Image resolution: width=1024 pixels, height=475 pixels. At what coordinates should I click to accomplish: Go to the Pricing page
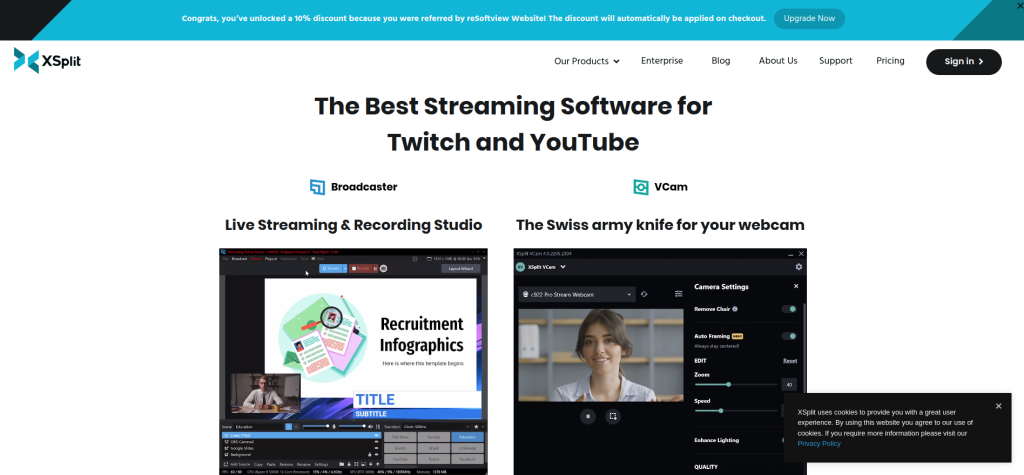point(890,61)
